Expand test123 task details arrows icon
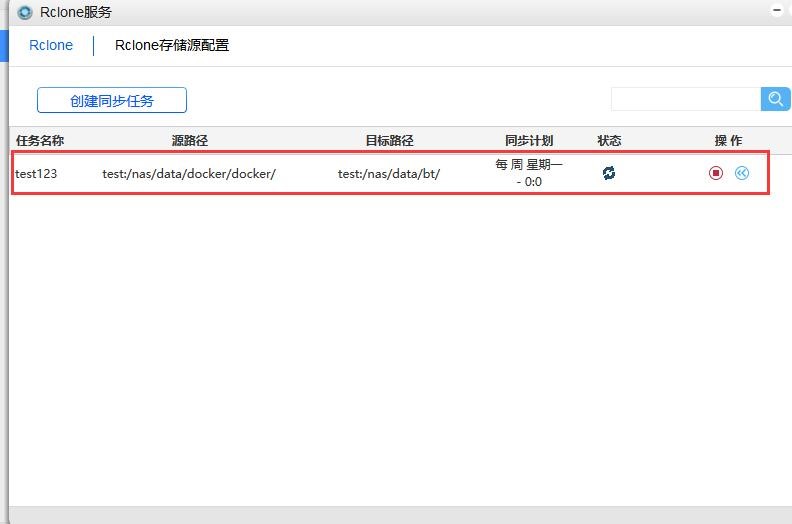 coord(741,173)
